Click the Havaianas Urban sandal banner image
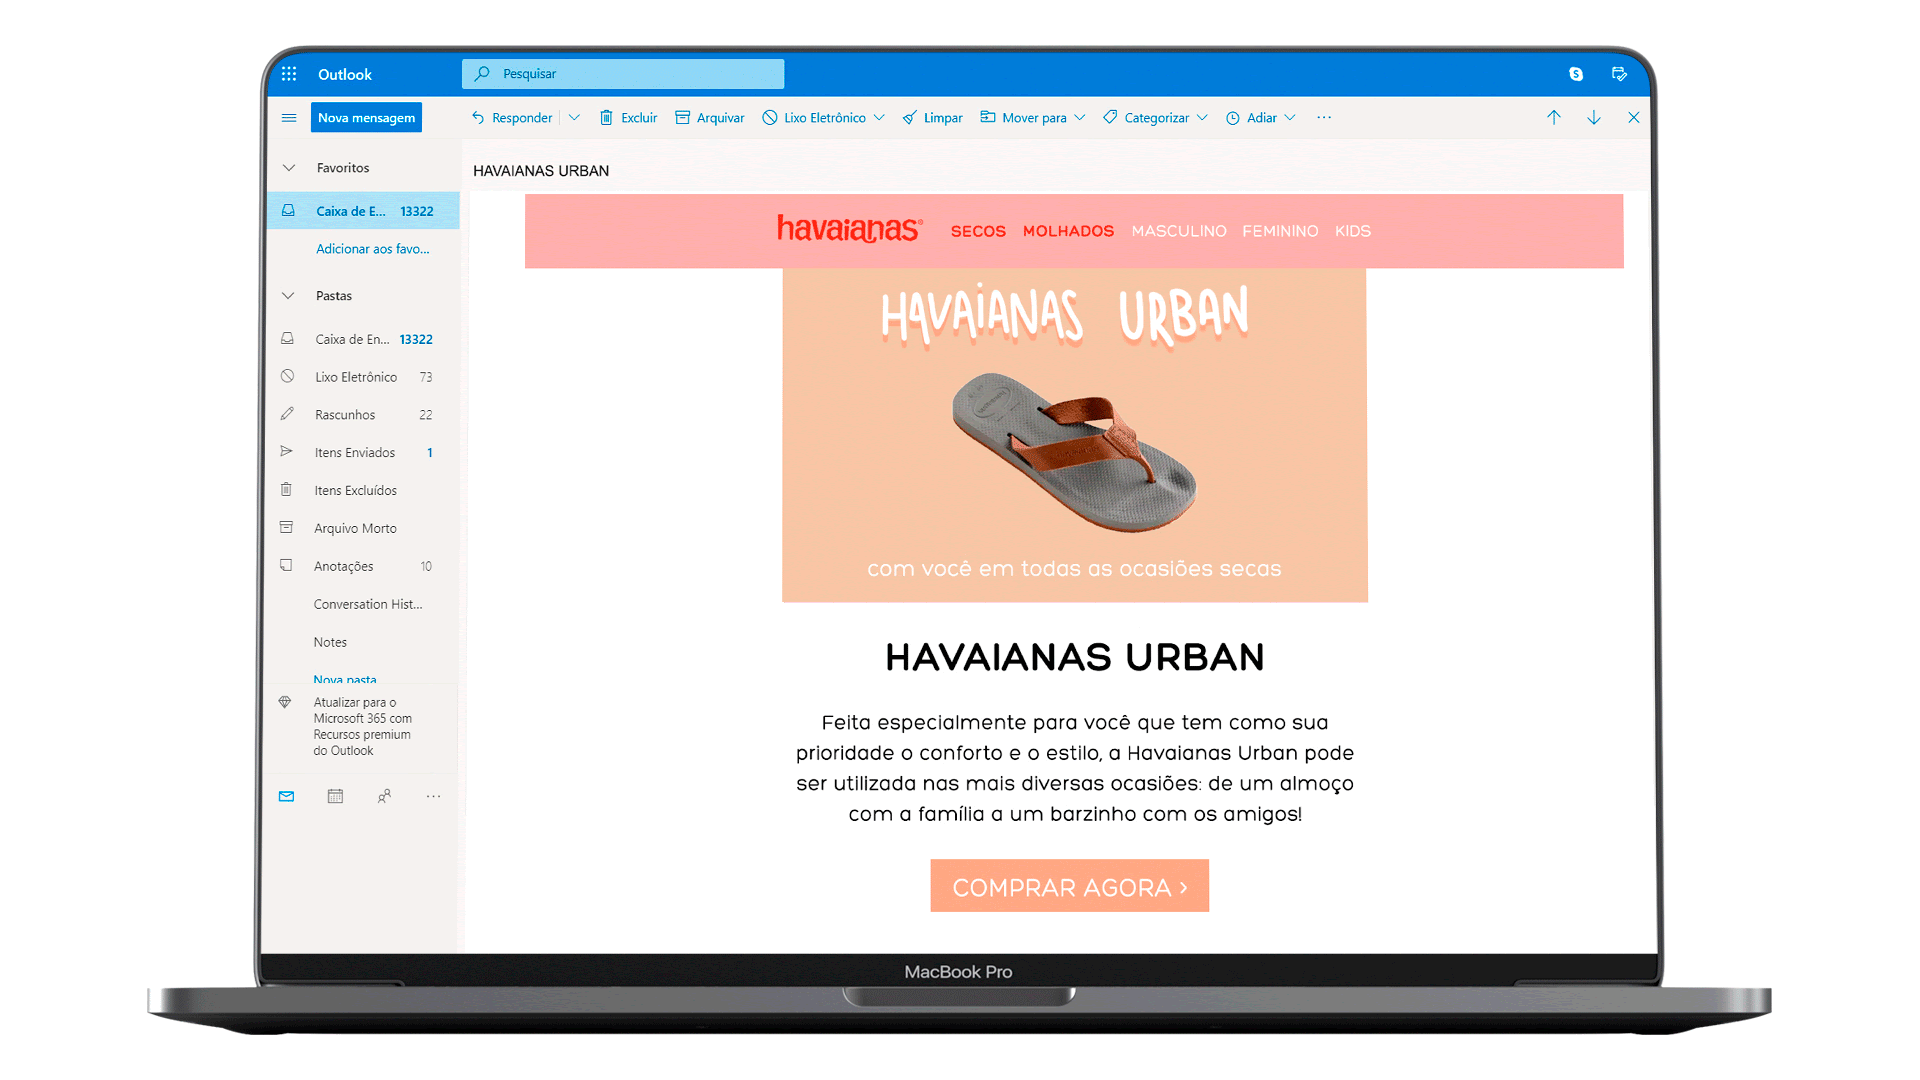The height and width of the screenshot is (1080, 1920). click(x=1075, y=435)
